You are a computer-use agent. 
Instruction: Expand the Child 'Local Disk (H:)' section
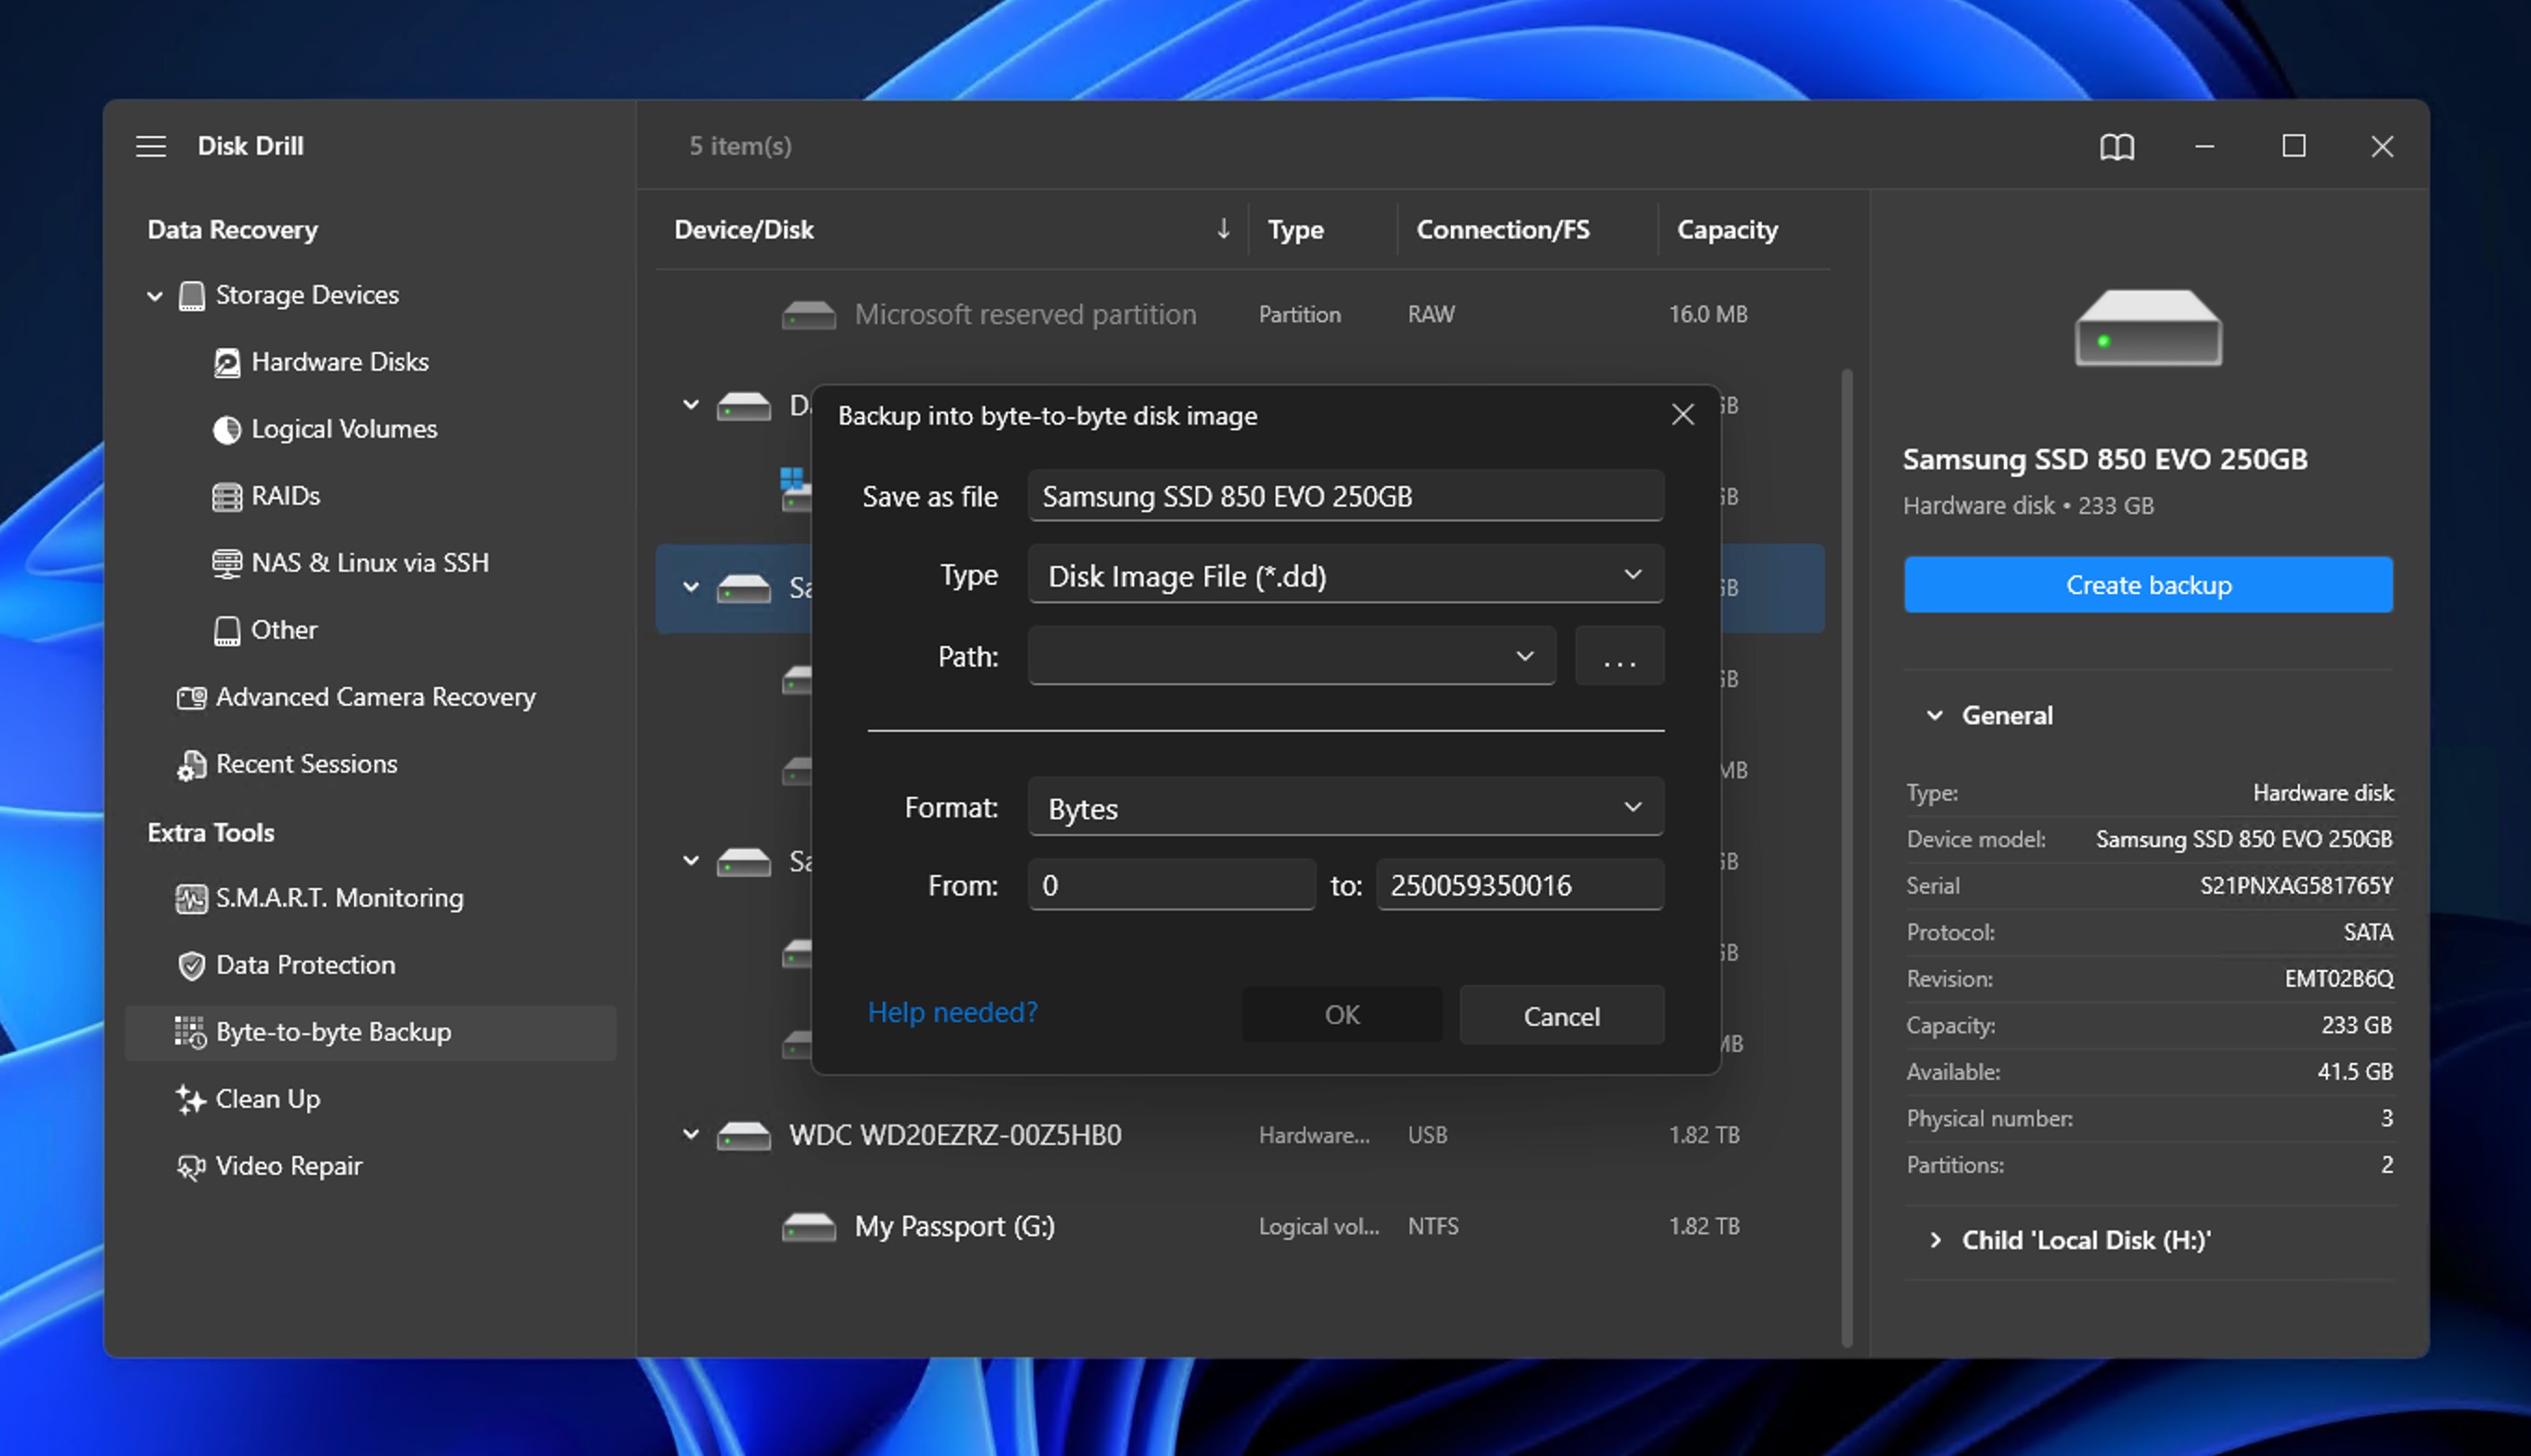[1934, 1241]
